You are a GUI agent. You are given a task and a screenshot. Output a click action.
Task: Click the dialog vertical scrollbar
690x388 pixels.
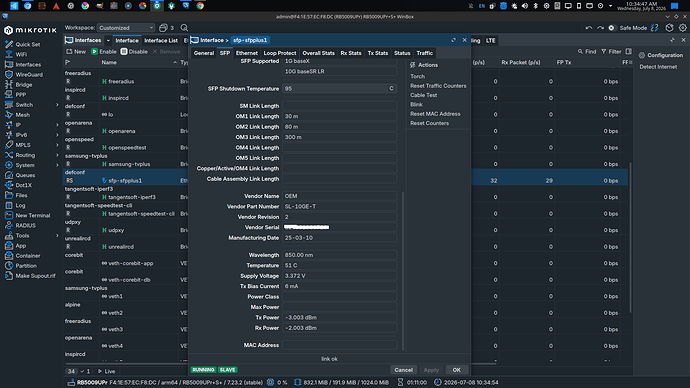(403, 271)
